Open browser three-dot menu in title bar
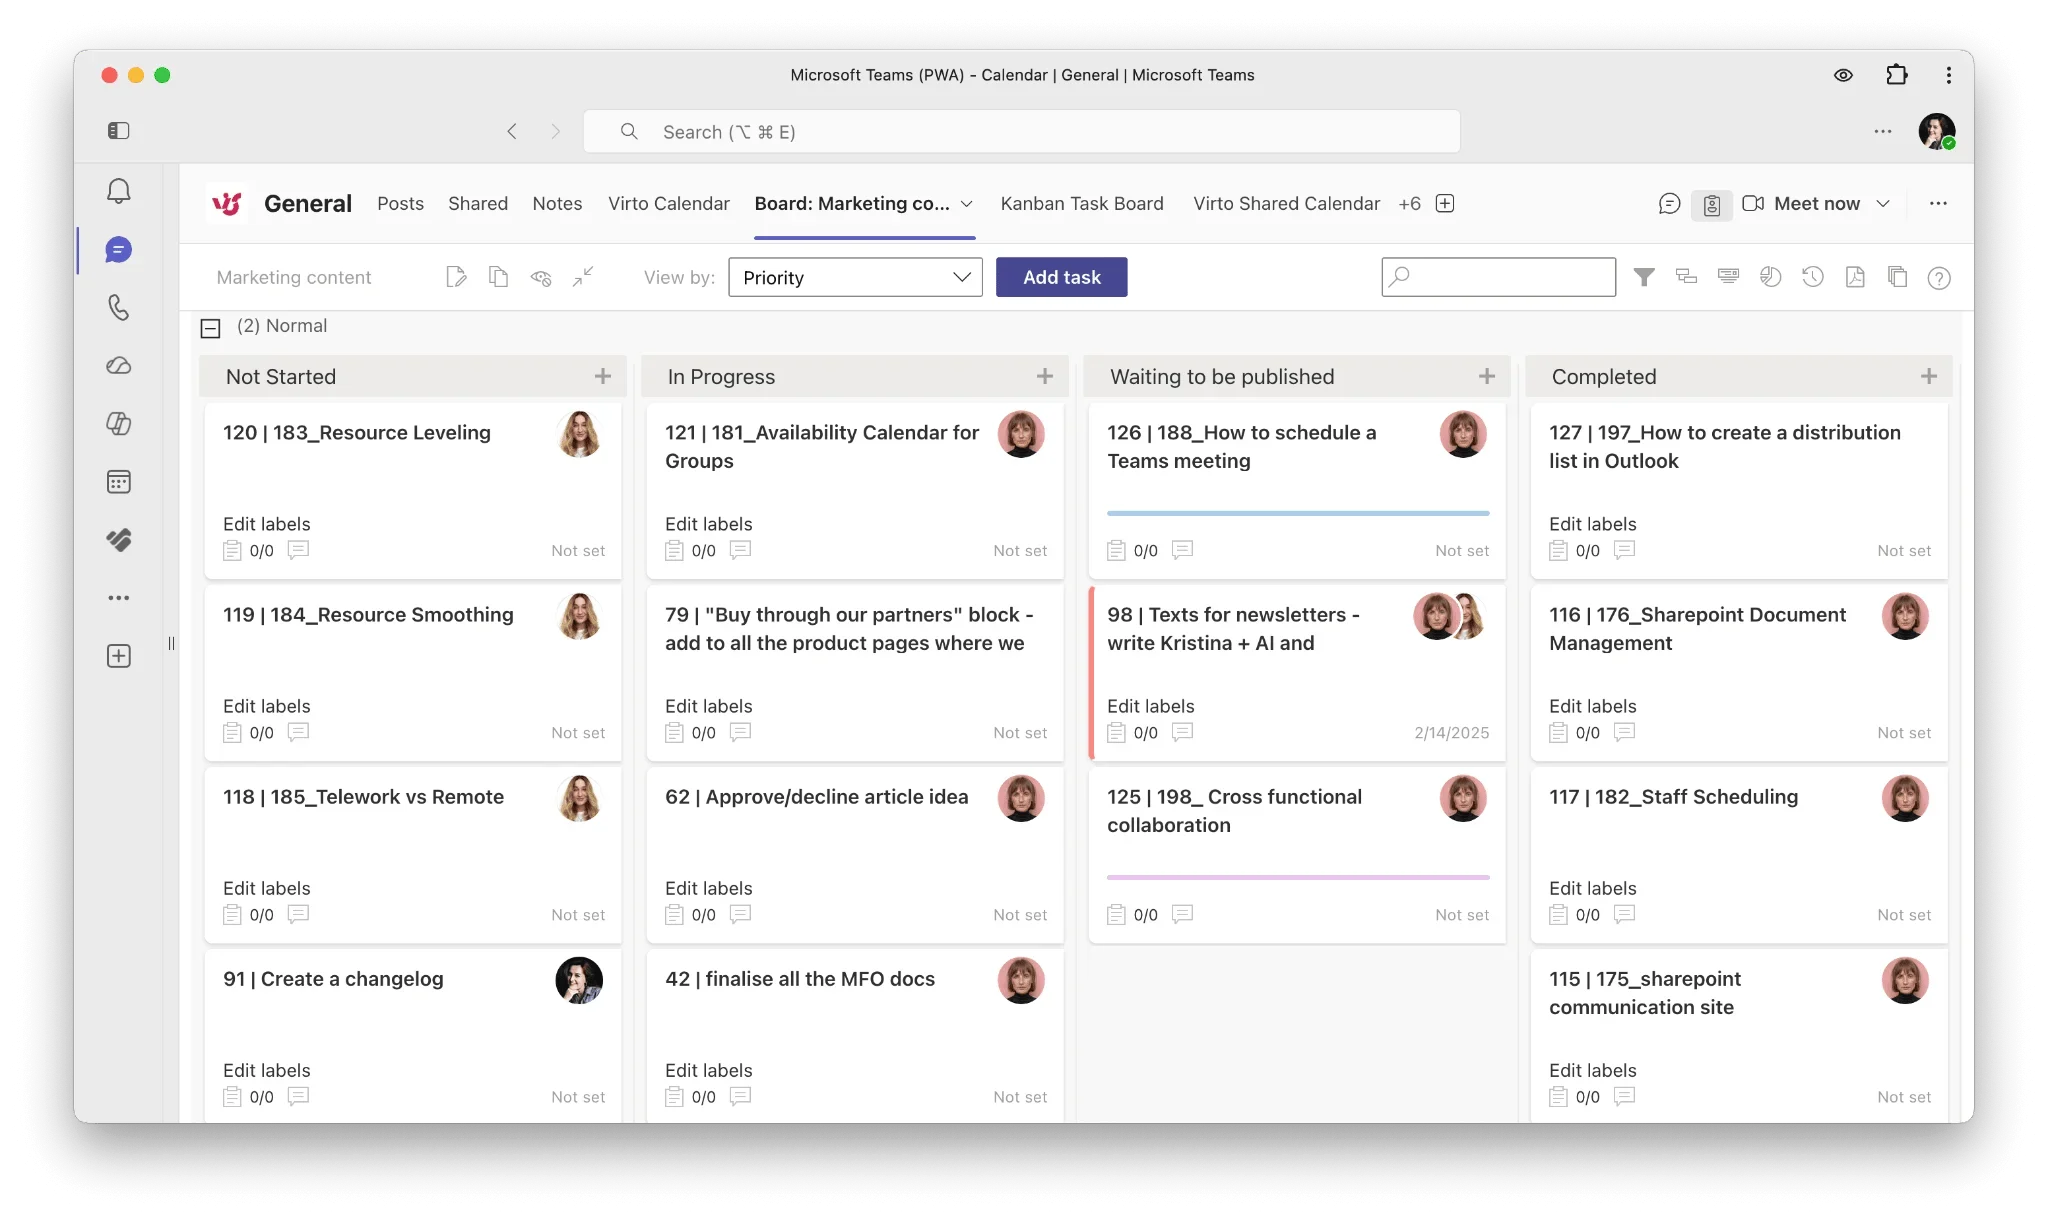 pos(1948,75)
